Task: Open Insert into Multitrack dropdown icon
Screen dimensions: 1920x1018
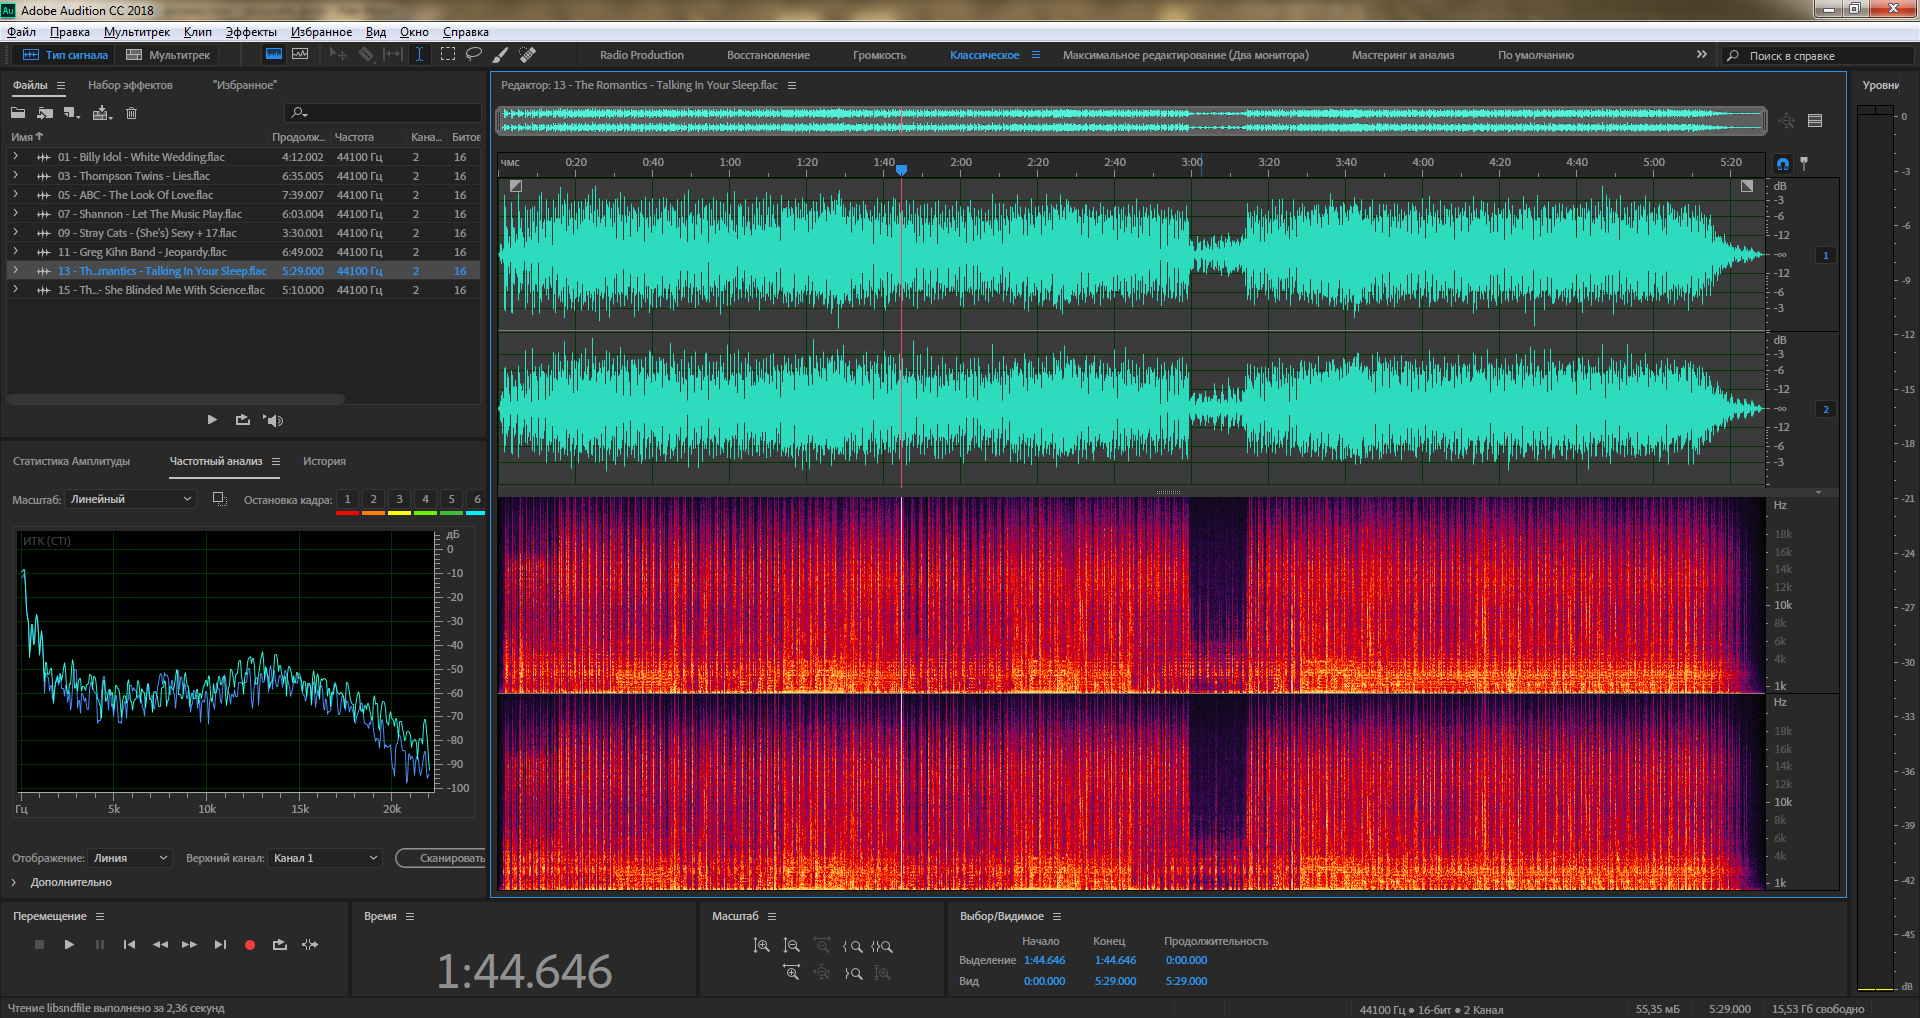Action: point(102,113)
